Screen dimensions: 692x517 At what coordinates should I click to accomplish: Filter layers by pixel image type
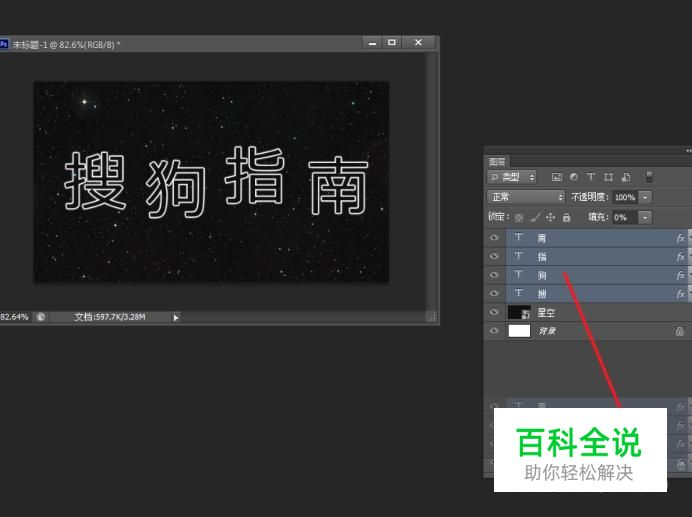[x=557, y=177]
